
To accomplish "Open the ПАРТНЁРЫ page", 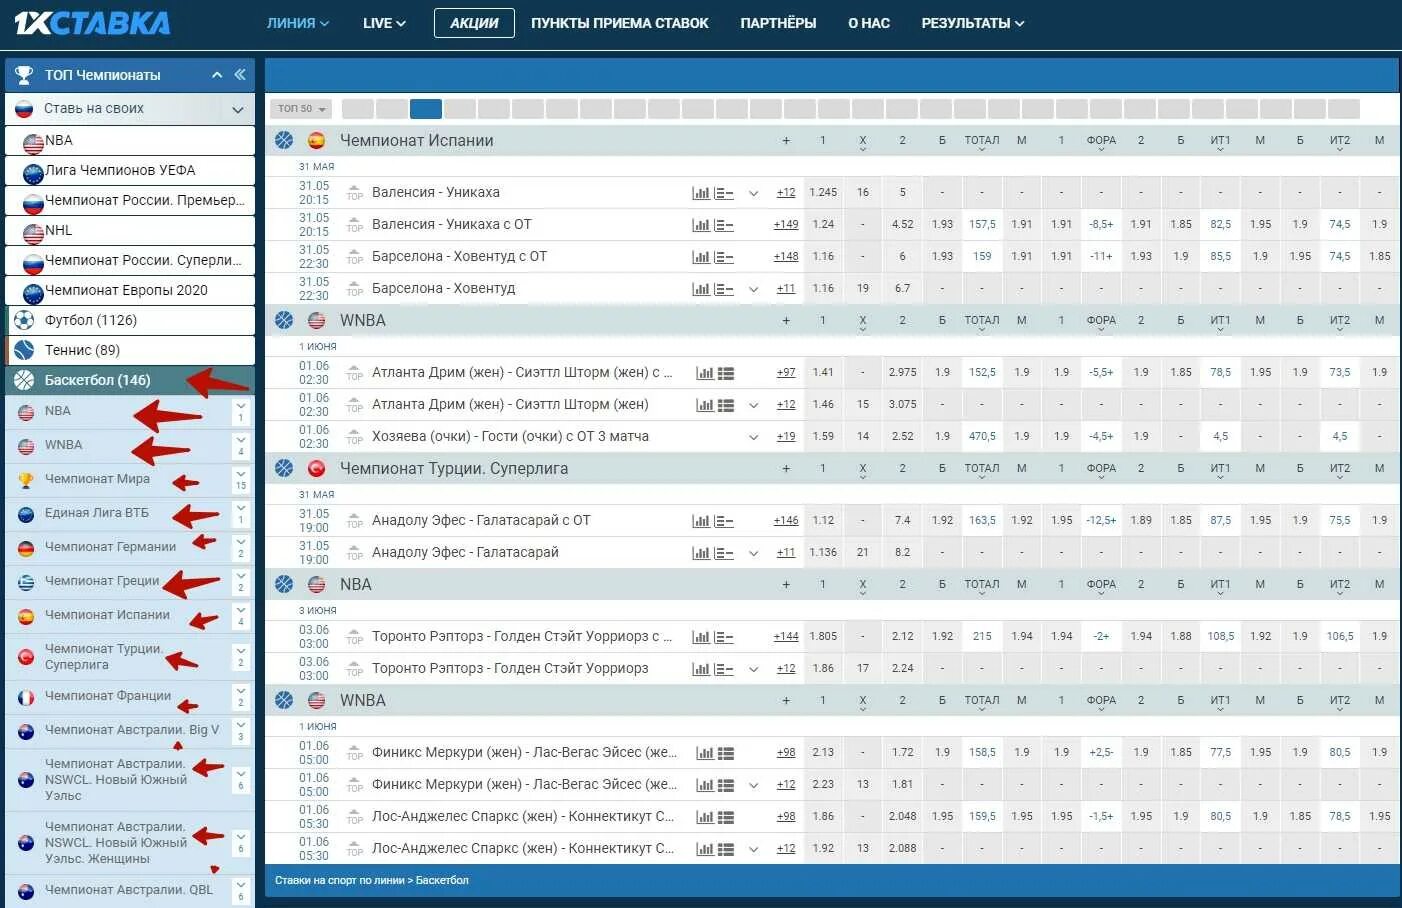I will 778,23.
